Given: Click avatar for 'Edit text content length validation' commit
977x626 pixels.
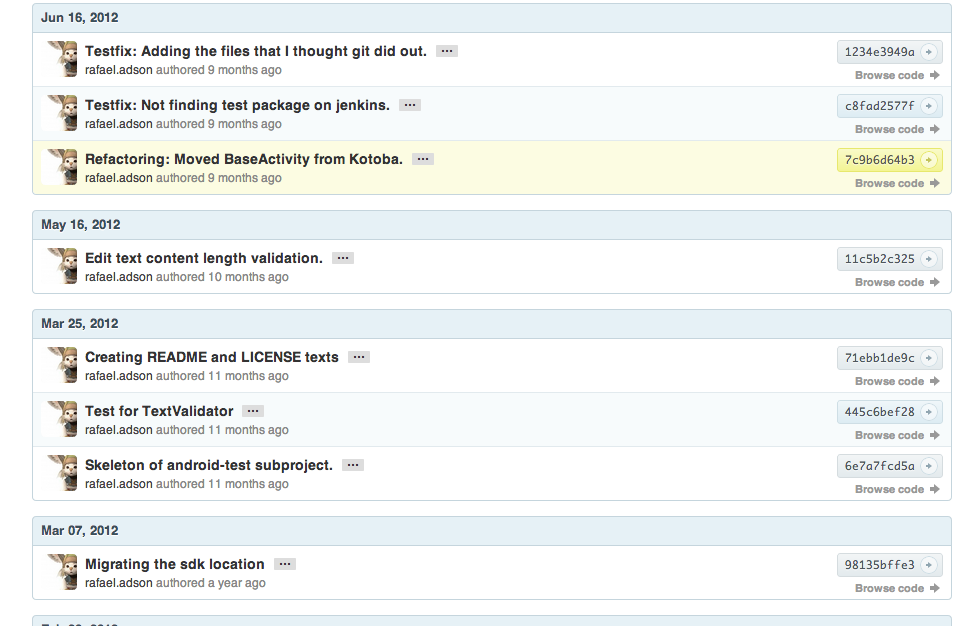Looking at the screenshot, I should click(63, 266).
